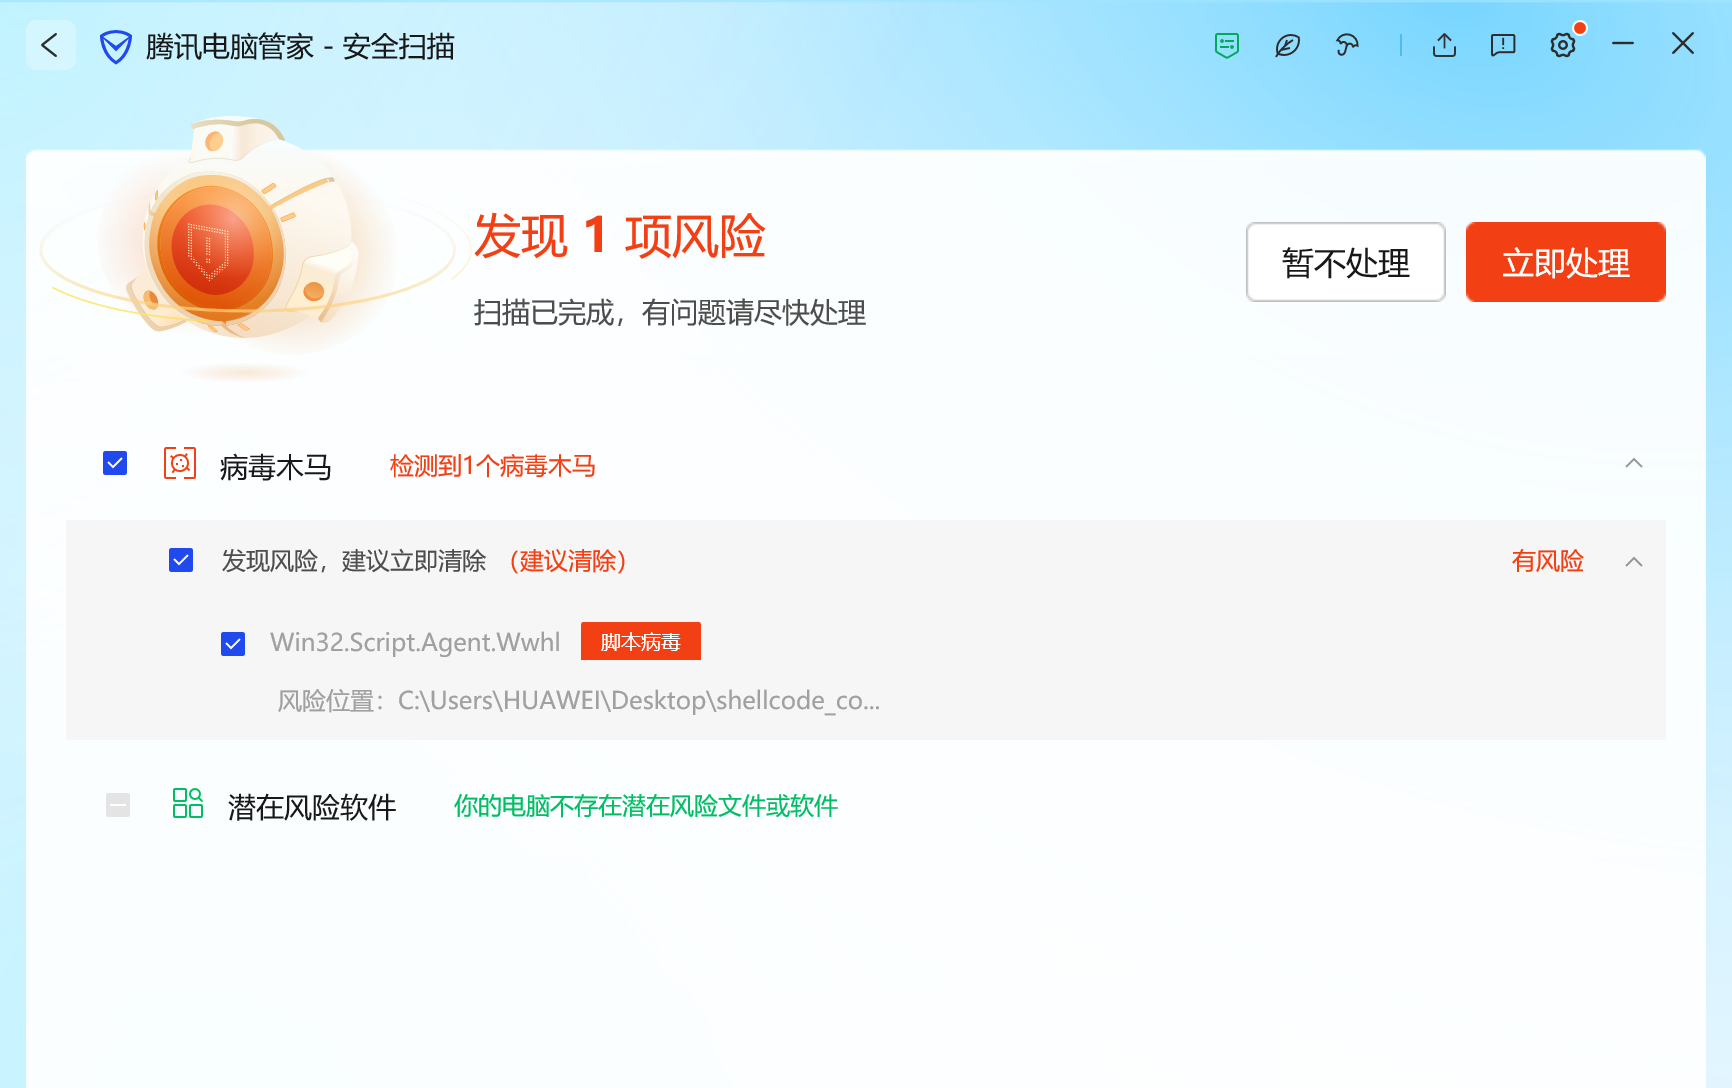The height and width of the screenshot is (1088, 1732).
Task: Go back with the left arrow button
Action: tap(50, 45)
